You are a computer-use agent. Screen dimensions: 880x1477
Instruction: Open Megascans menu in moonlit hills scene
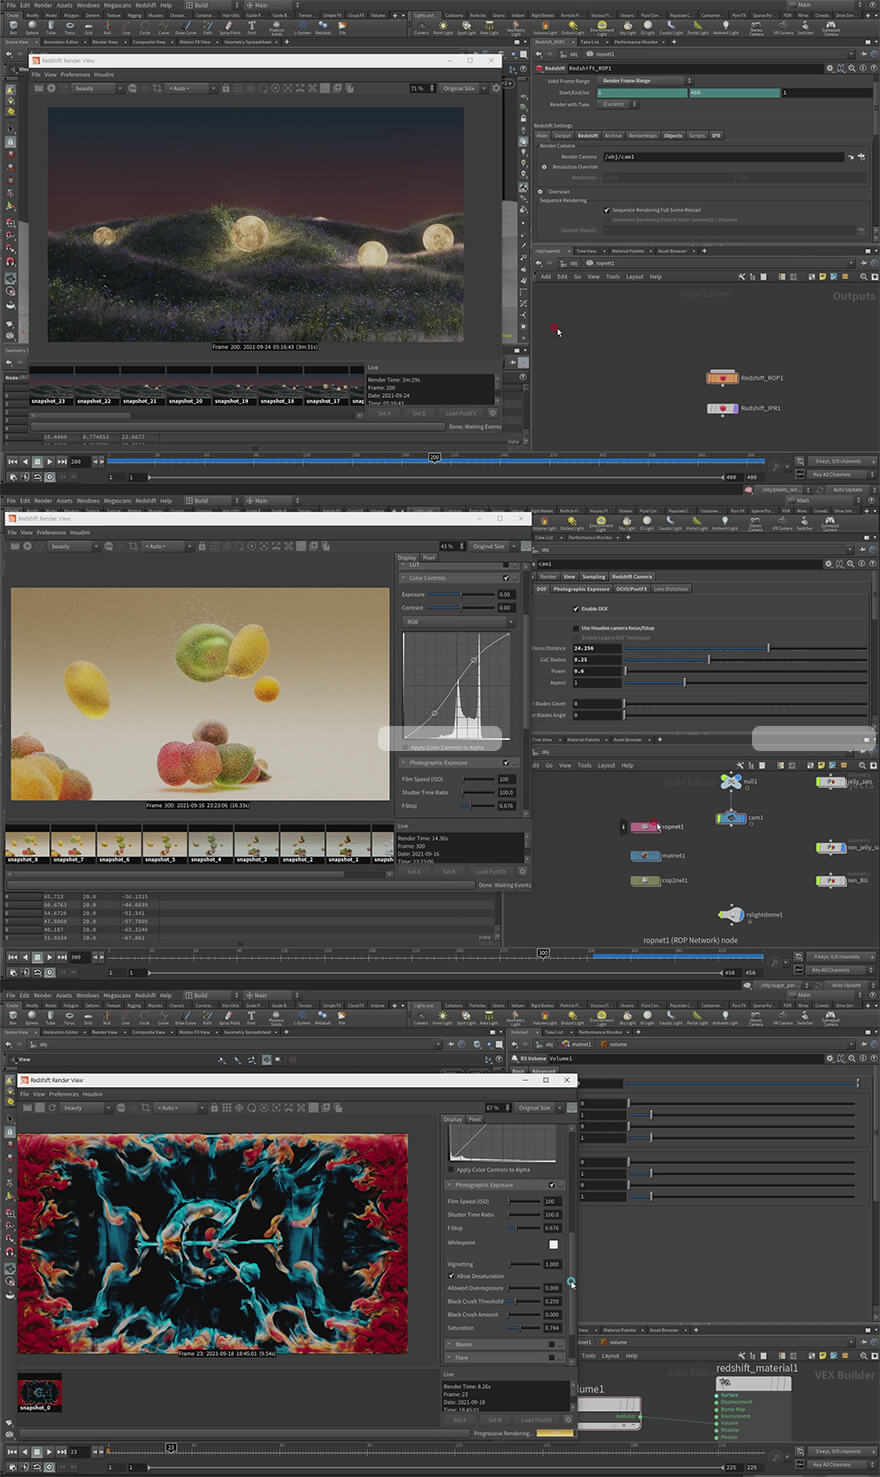click(x=117, y=5)
